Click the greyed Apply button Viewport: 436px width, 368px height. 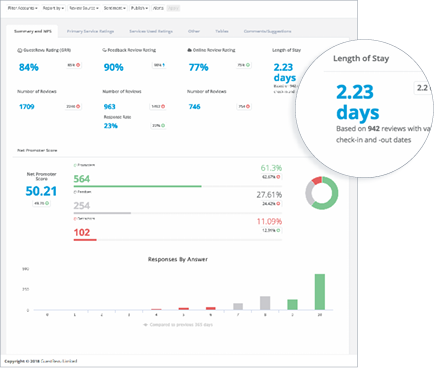point(173,8)
